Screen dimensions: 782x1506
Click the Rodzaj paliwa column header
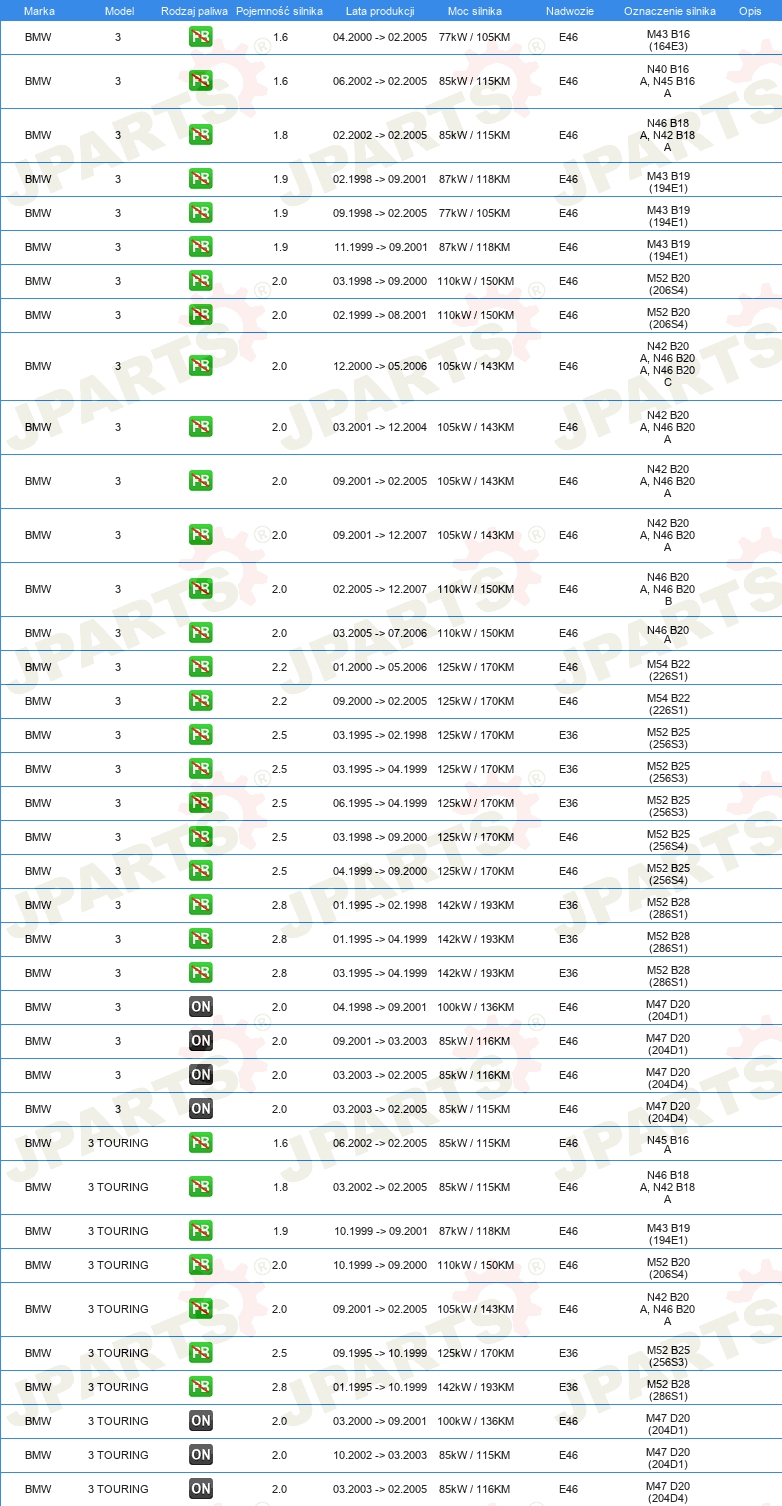[195, 10]
